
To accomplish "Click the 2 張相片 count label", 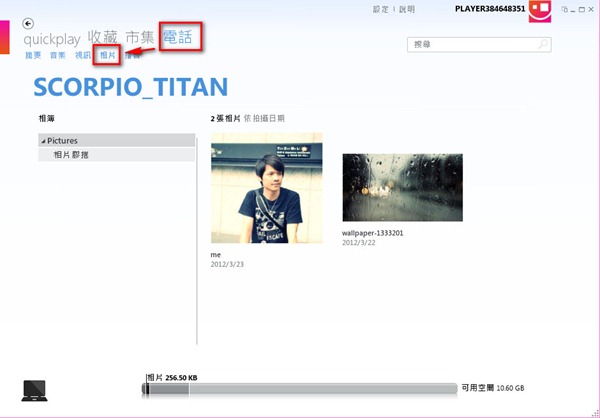I will click(225, 118).
